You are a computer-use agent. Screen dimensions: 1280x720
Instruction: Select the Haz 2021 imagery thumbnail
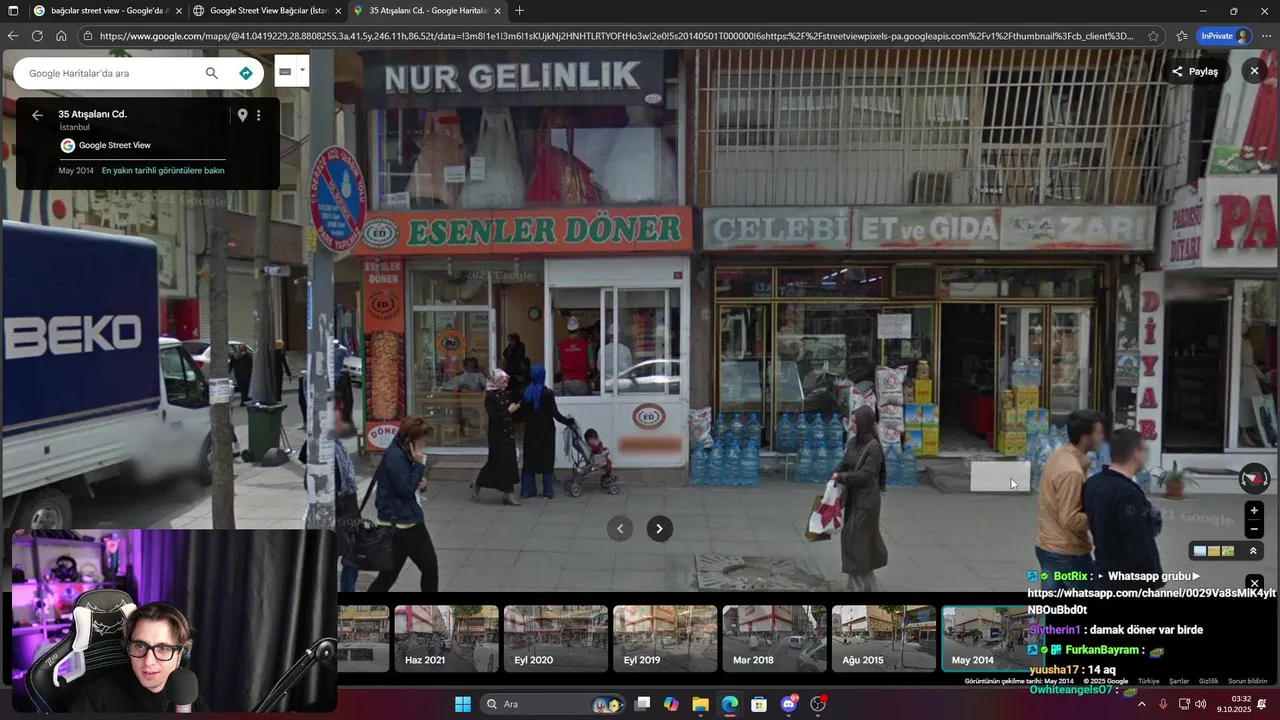pyautogui.click(x=446, y=638)
